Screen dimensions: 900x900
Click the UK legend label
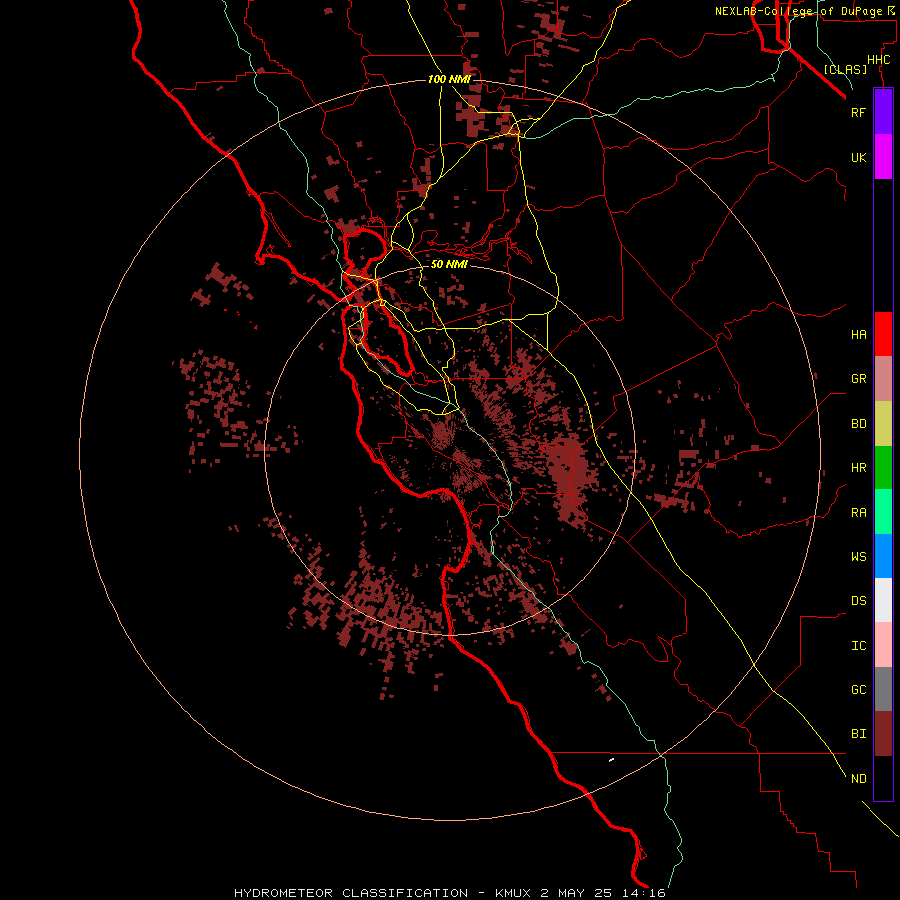click(858, 157)
